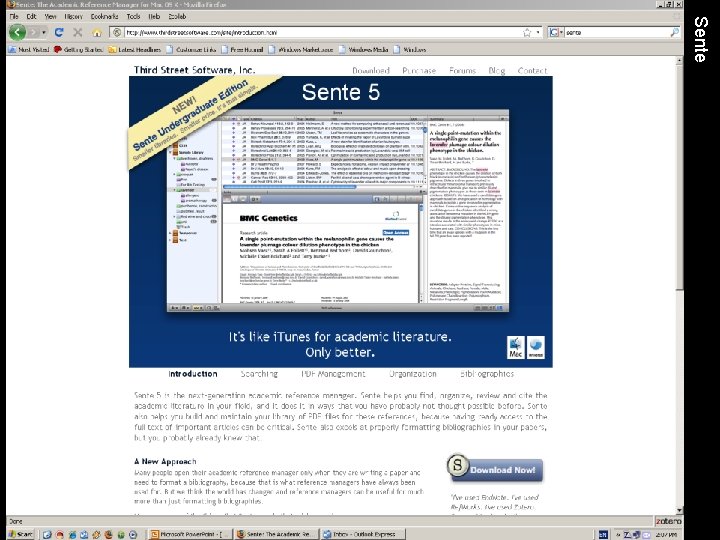Viewport: 720px width, 540px height.
Task: Switch to Inbox - Outlook Express taskbar button
Action: point(363,534)
